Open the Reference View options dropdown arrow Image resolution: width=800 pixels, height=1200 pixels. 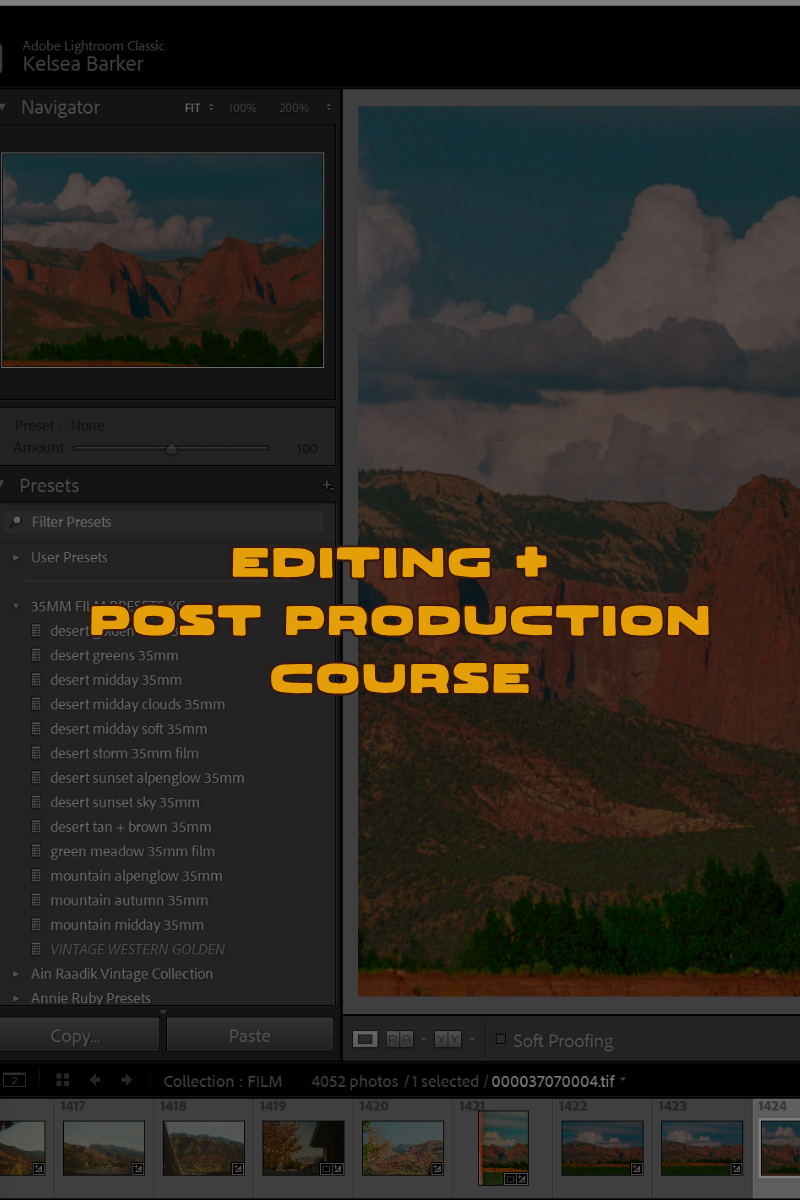click(422, 1040)
